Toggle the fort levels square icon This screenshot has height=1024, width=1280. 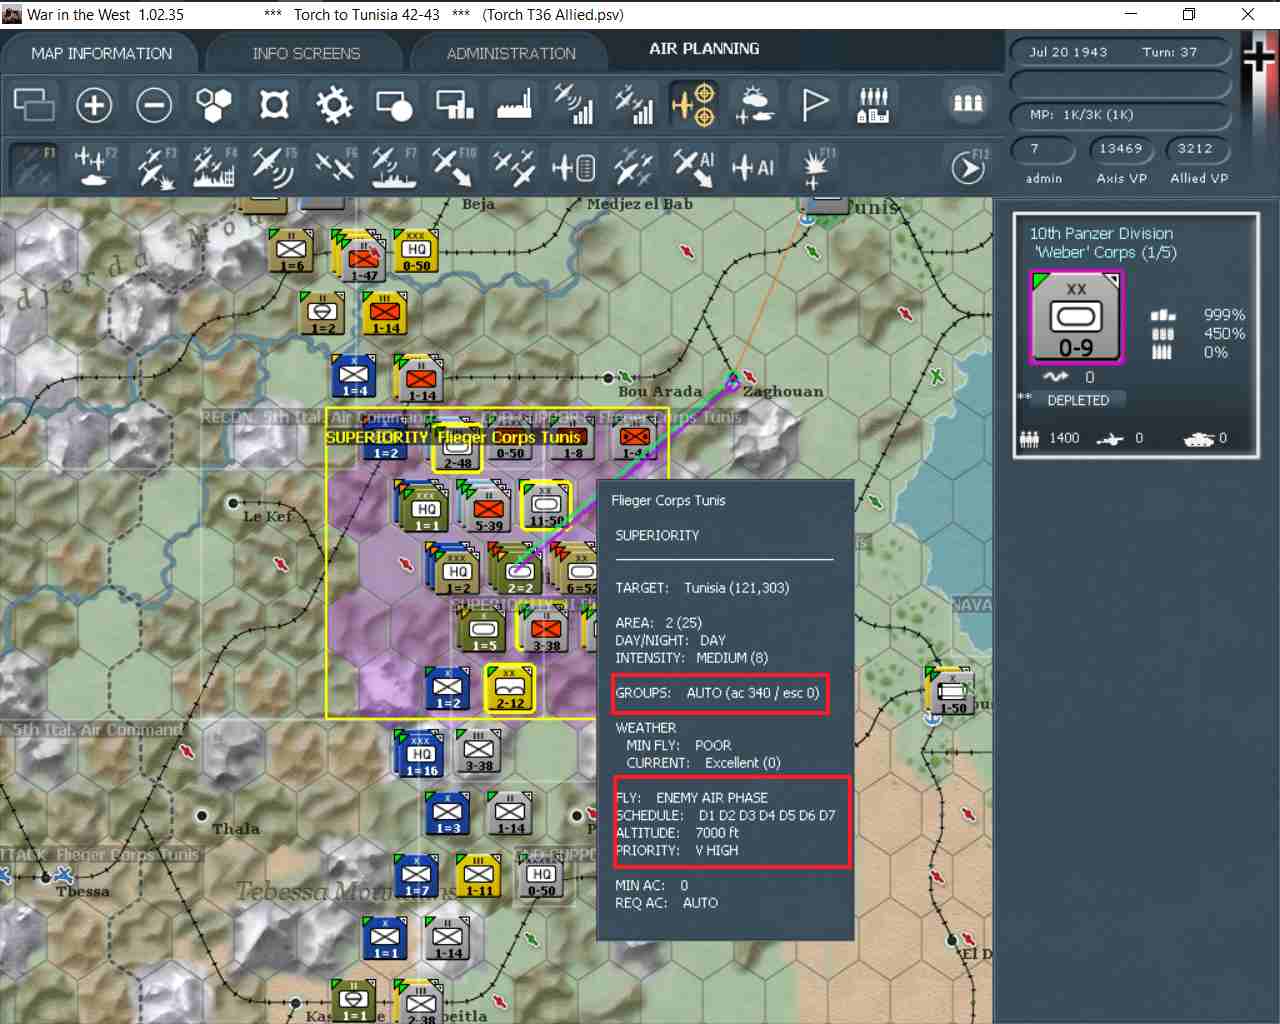tap(274, 104)
